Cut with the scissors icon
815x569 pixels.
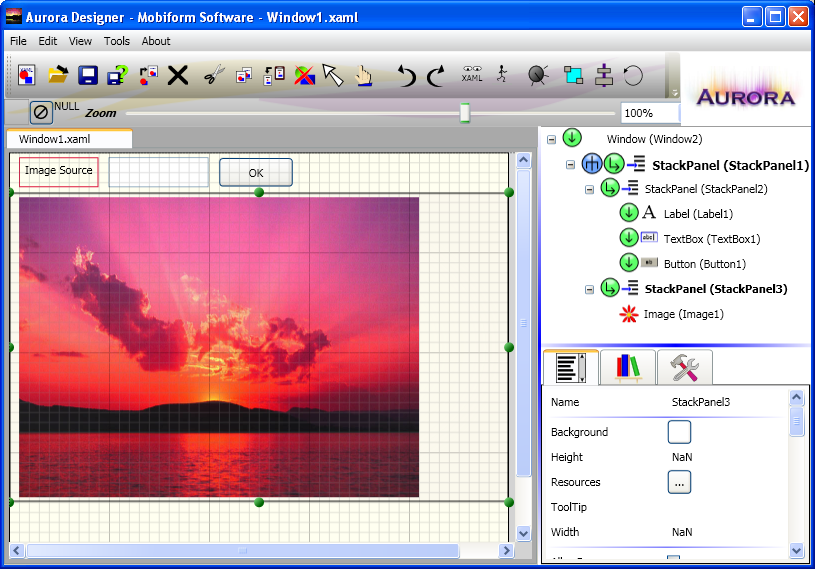click(x=214, y=75)
